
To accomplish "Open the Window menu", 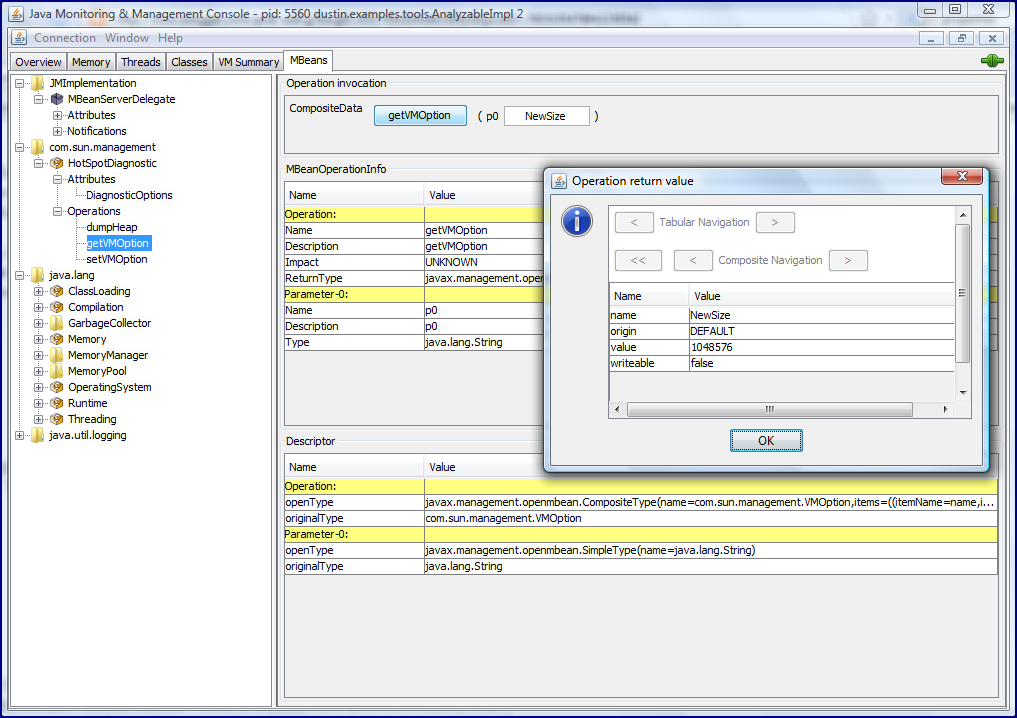I will [x=127, y=38].
